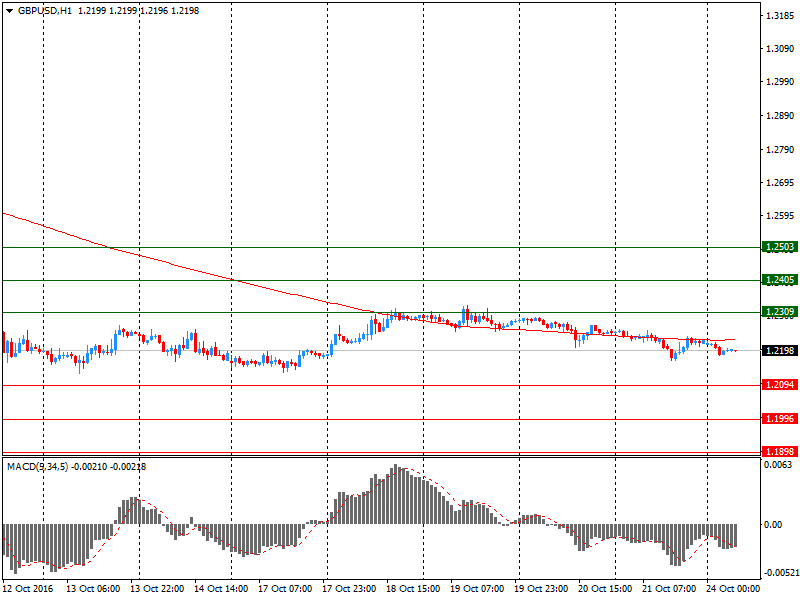Click the 20 Oct 15:00 time axis label
Screen dimensions: 800x600
pyautogui.click(x=605, y=589)
